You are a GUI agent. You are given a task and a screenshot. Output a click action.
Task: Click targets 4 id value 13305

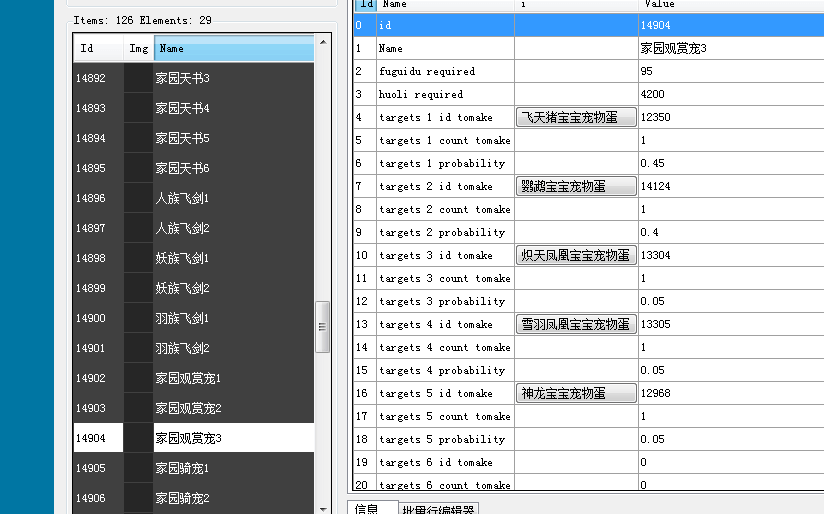731,324
